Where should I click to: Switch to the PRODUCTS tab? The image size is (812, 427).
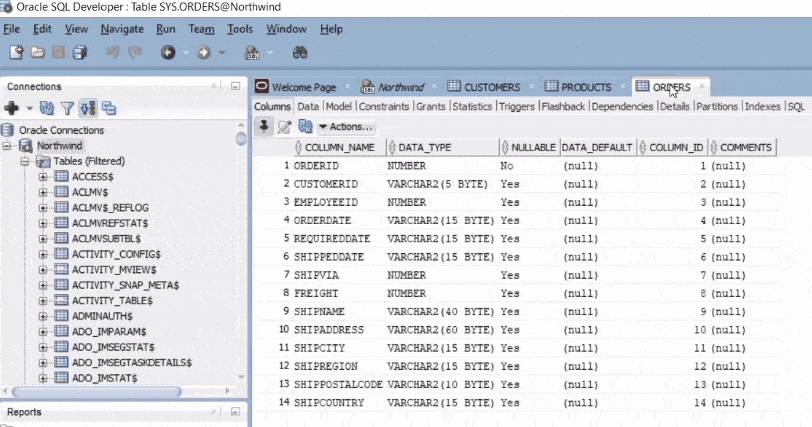[586, 87]
